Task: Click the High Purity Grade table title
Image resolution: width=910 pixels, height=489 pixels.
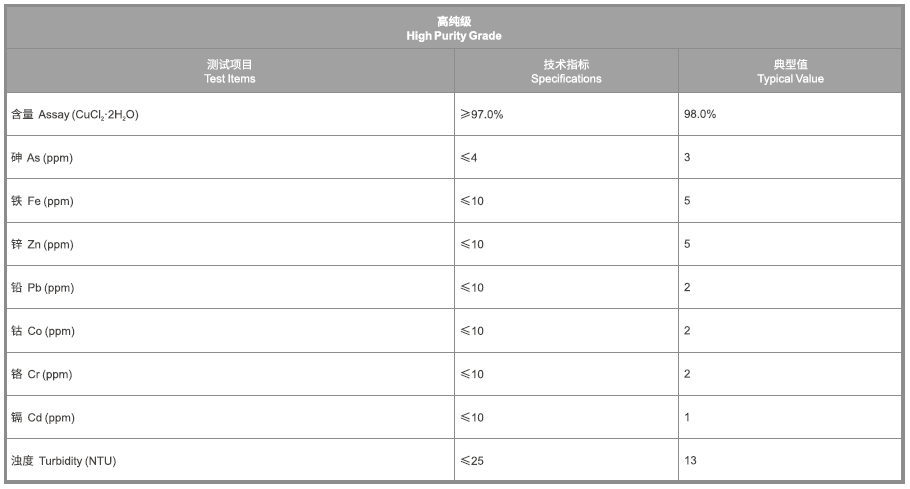Action: coord(454,28)
